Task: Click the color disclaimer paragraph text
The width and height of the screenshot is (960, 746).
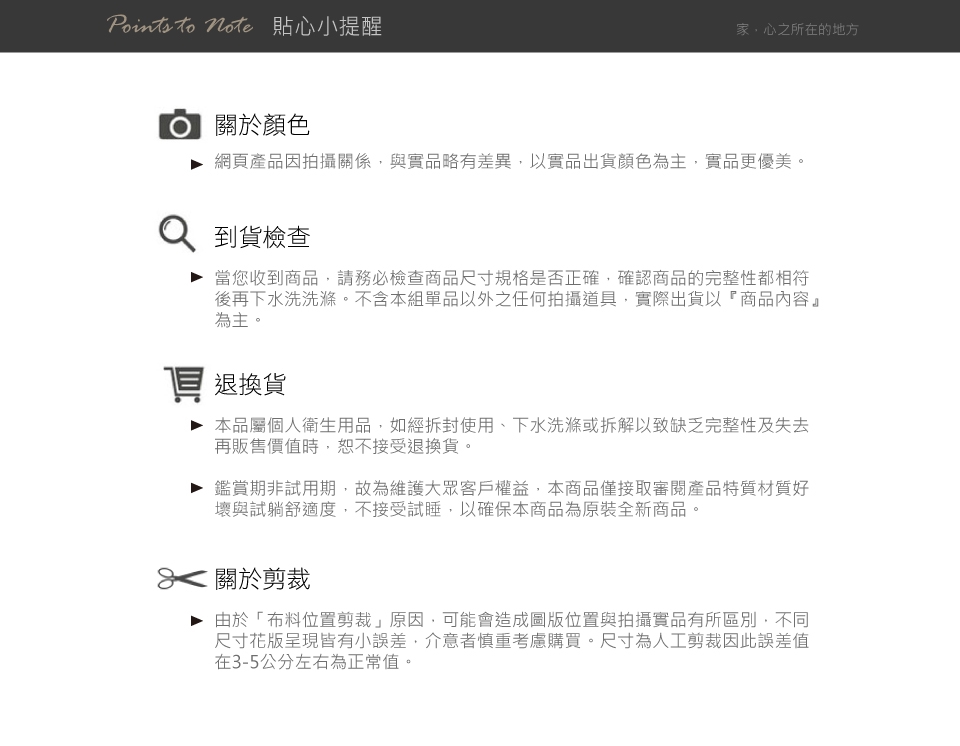Action: coord(511,161)
